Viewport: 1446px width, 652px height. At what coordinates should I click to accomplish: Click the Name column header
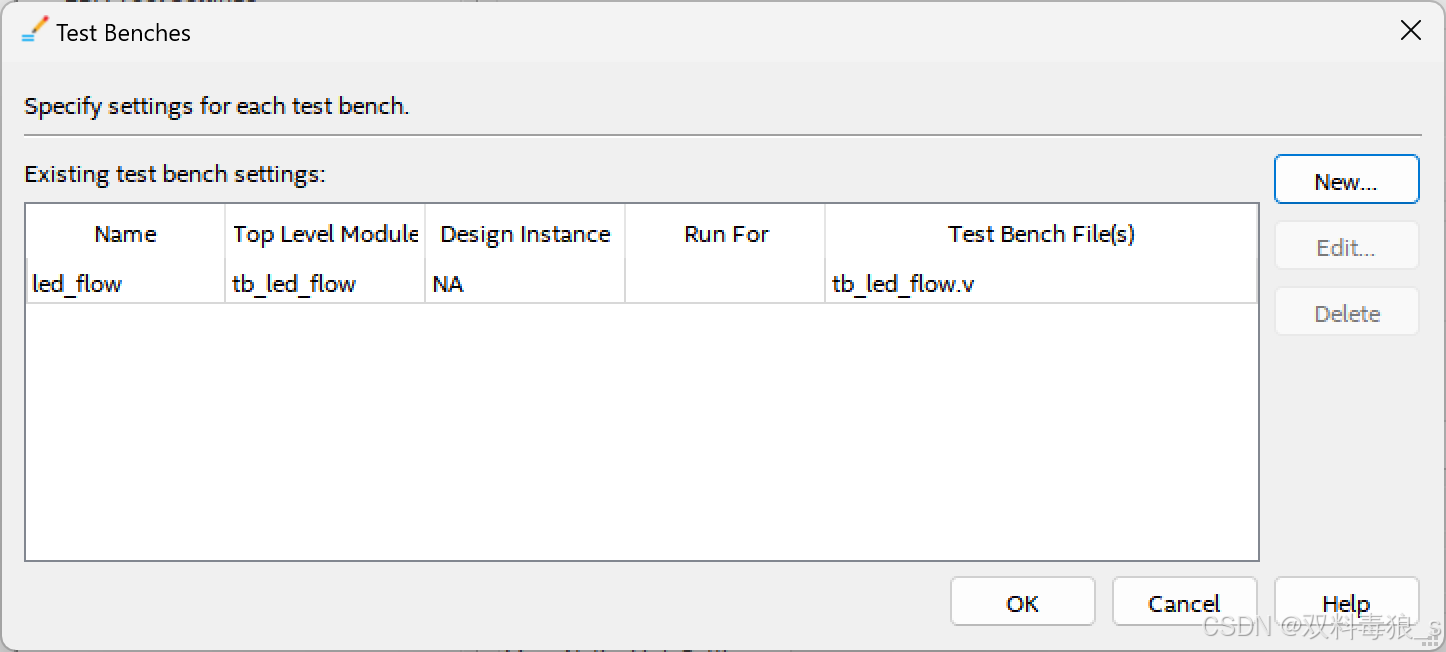(x=125, y=234)
